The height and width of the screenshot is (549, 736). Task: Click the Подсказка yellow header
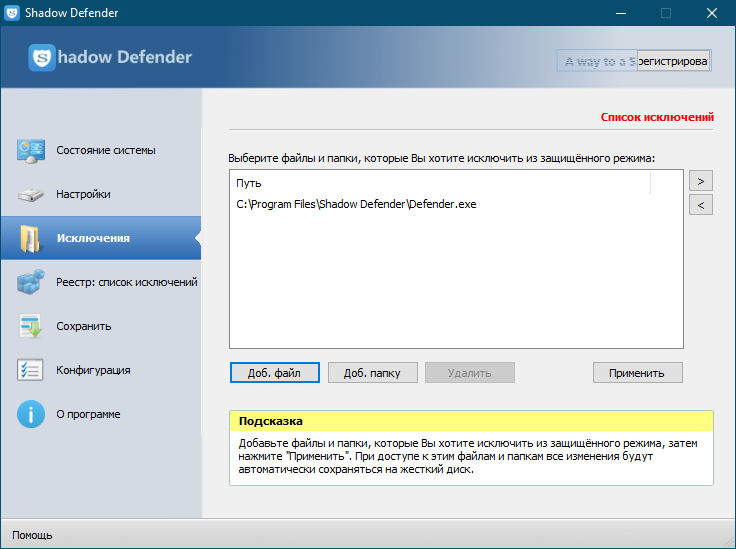click(x=471, y=421)
